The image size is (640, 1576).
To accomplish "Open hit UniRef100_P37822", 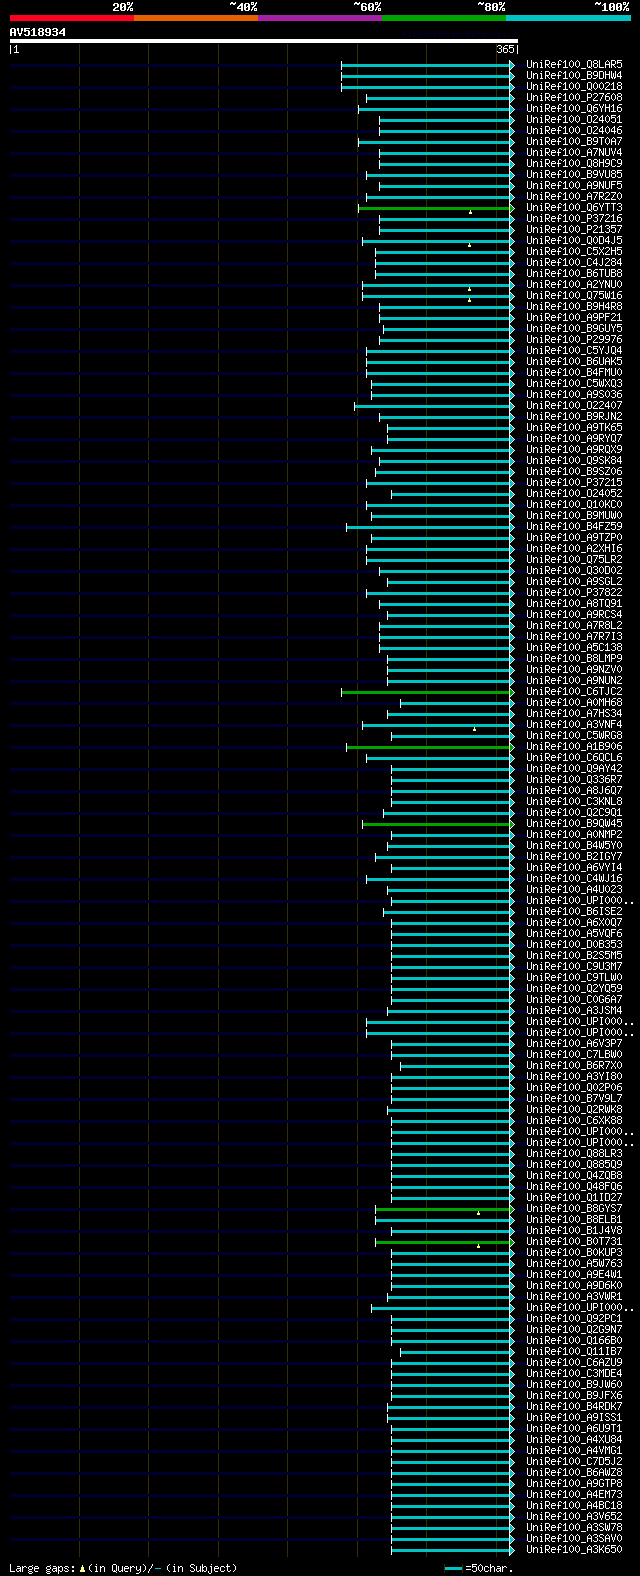I will pyautogui.click(x=574, y=592).
